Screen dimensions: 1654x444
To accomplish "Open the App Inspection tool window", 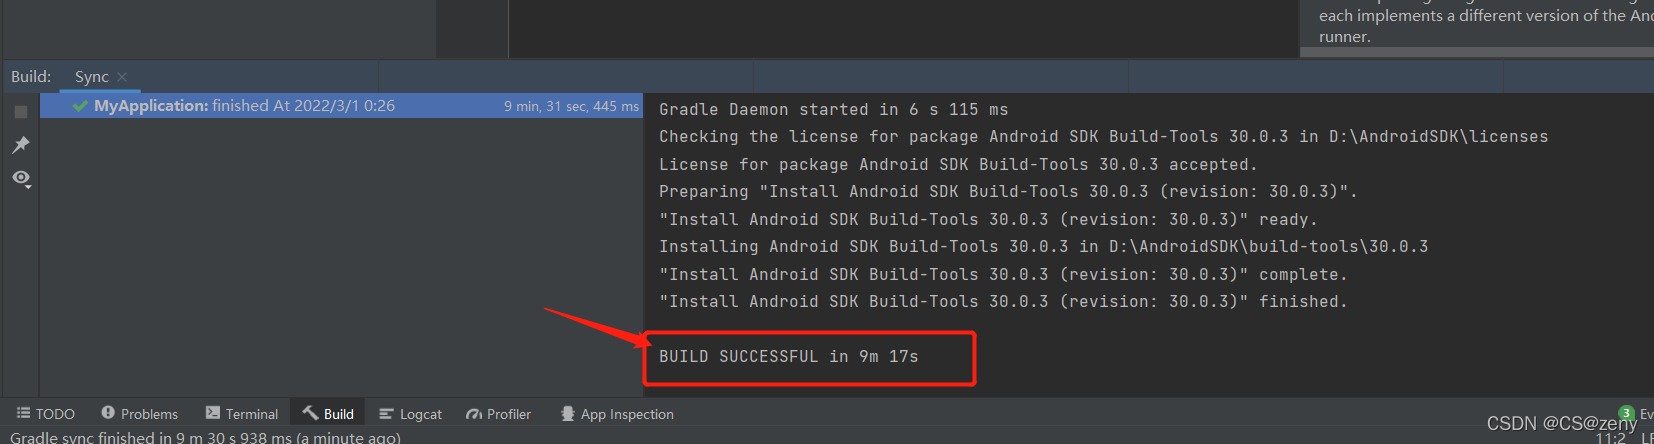I will 617,414.
